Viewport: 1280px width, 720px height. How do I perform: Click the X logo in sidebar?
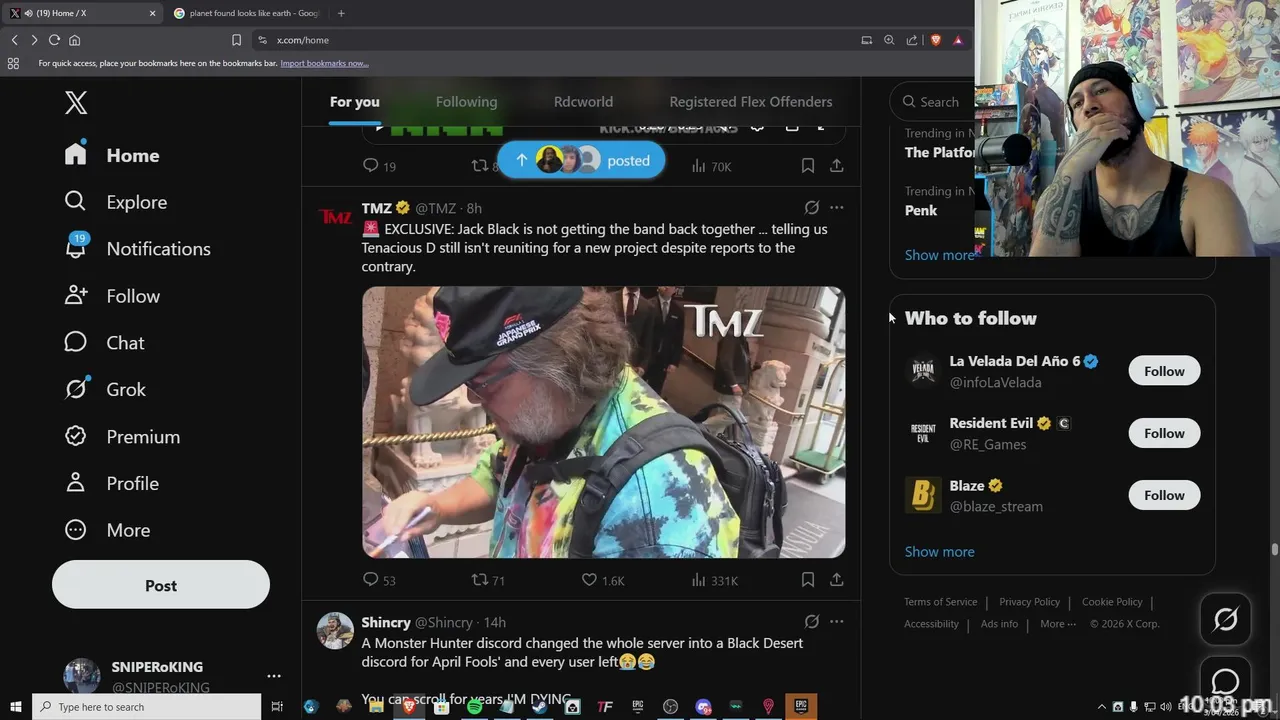76,102
